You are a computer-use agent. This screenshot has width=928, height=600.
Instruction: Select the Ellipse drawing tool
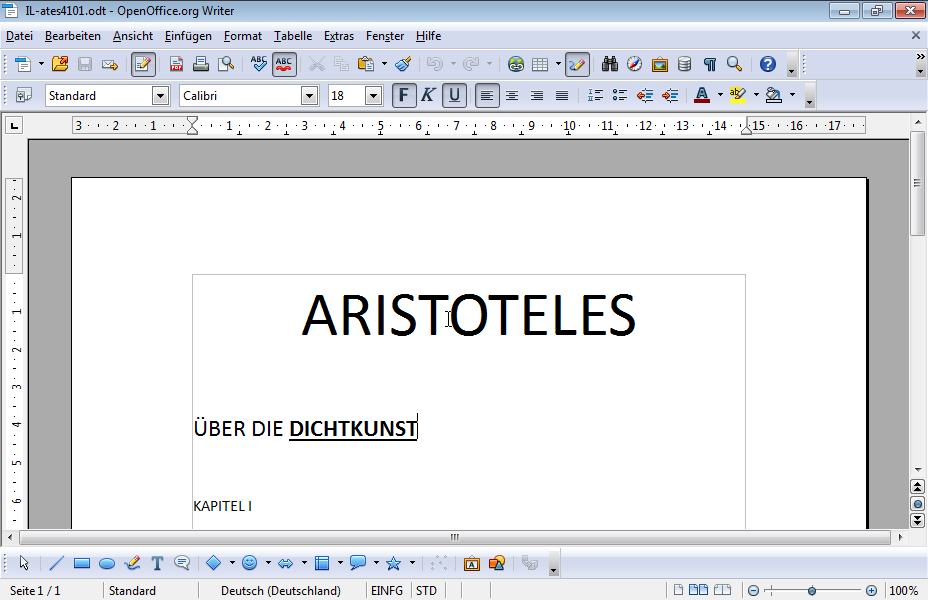point(107,563)
